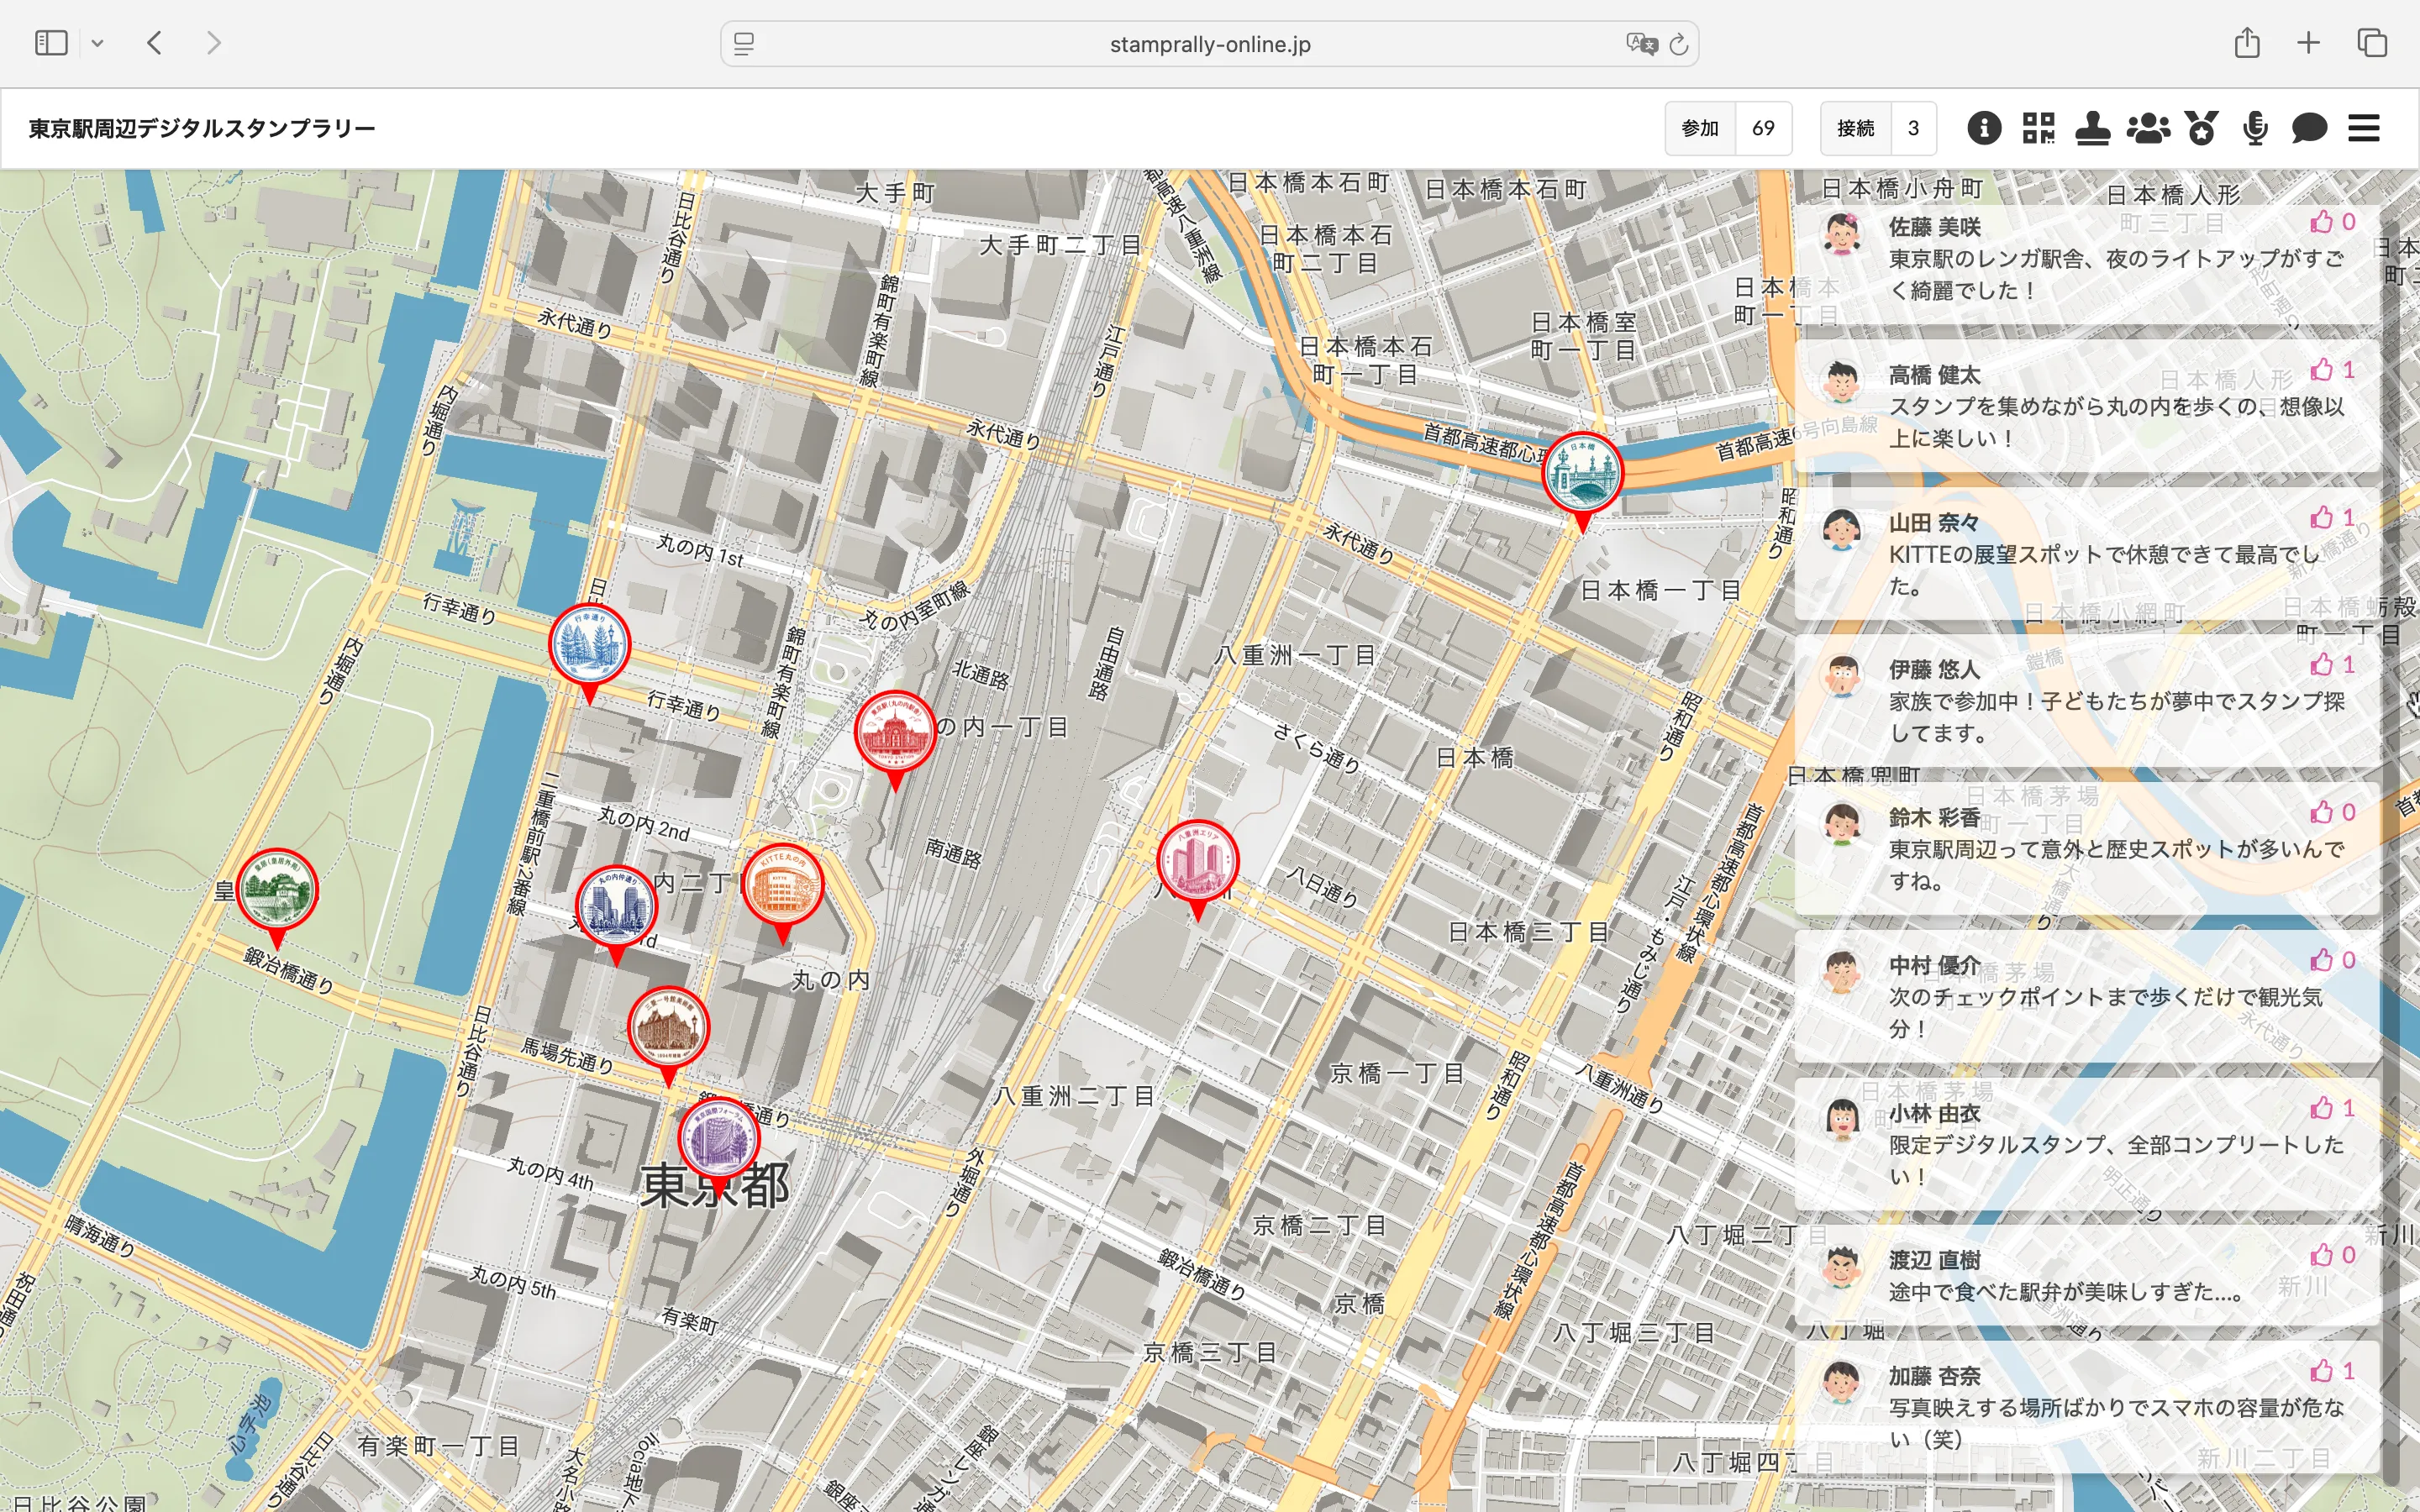Viewport: 2420px width, 1512px height.
Task: Click the reader page icon in address bar
Action: point(744,44)
